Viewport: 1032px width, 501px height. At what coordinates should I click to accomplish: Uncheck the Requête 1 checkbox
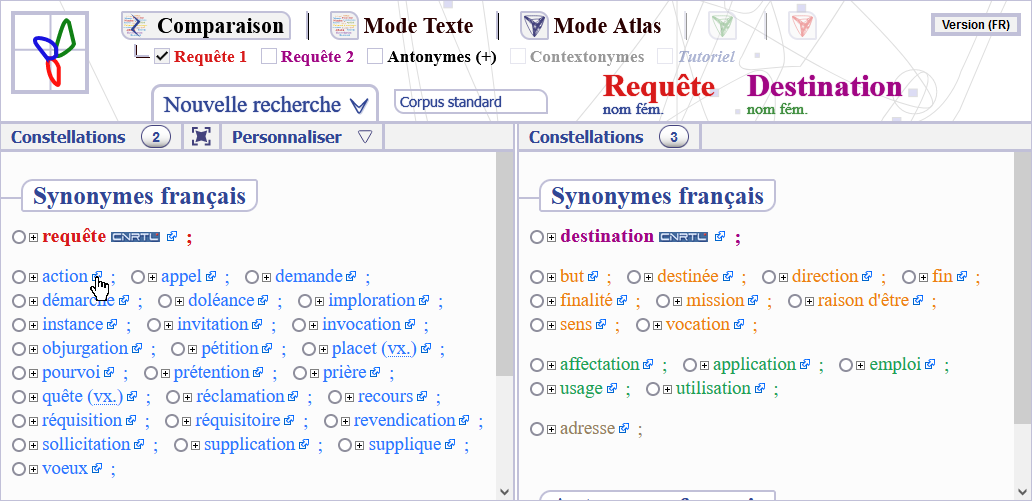(162, 57)
